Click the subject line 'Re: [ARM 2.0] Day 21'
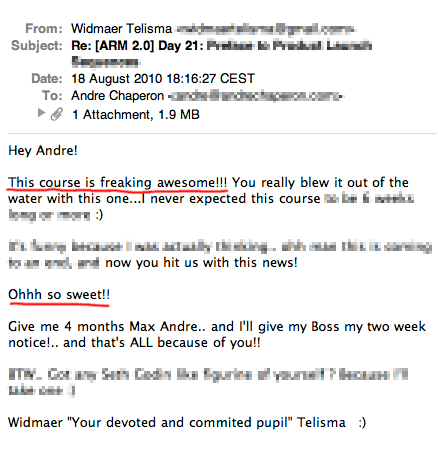Viewport: 438px width, 454px height. [x=137, y=46]
